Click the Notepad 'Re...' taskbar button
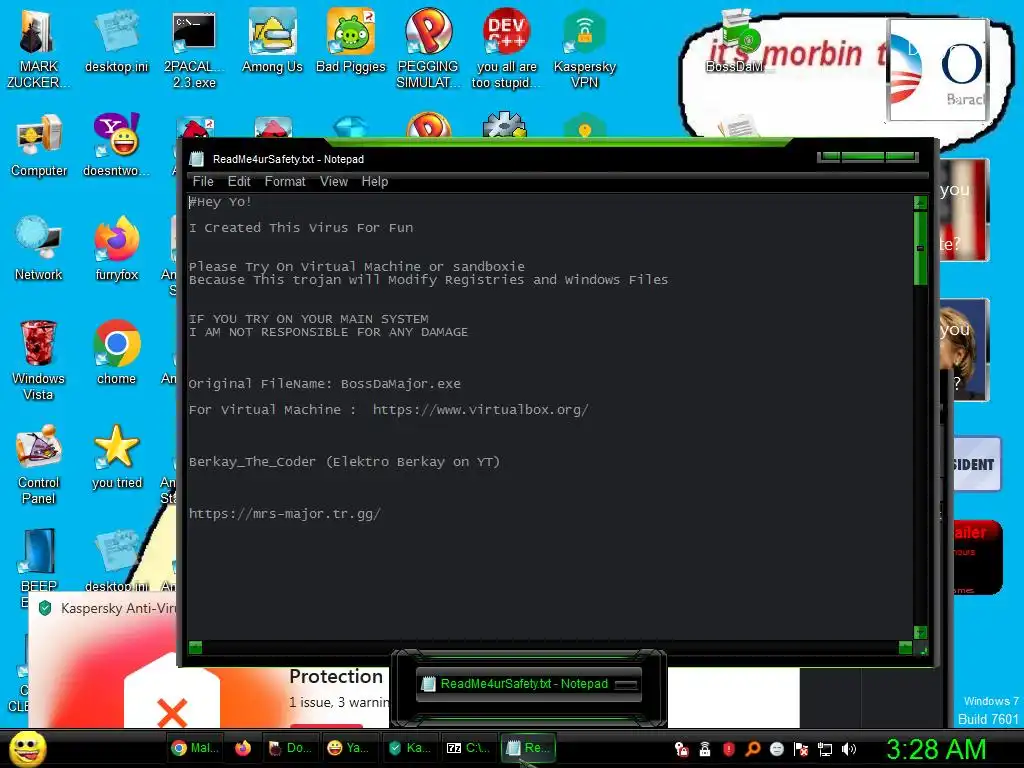 (528, 748)
